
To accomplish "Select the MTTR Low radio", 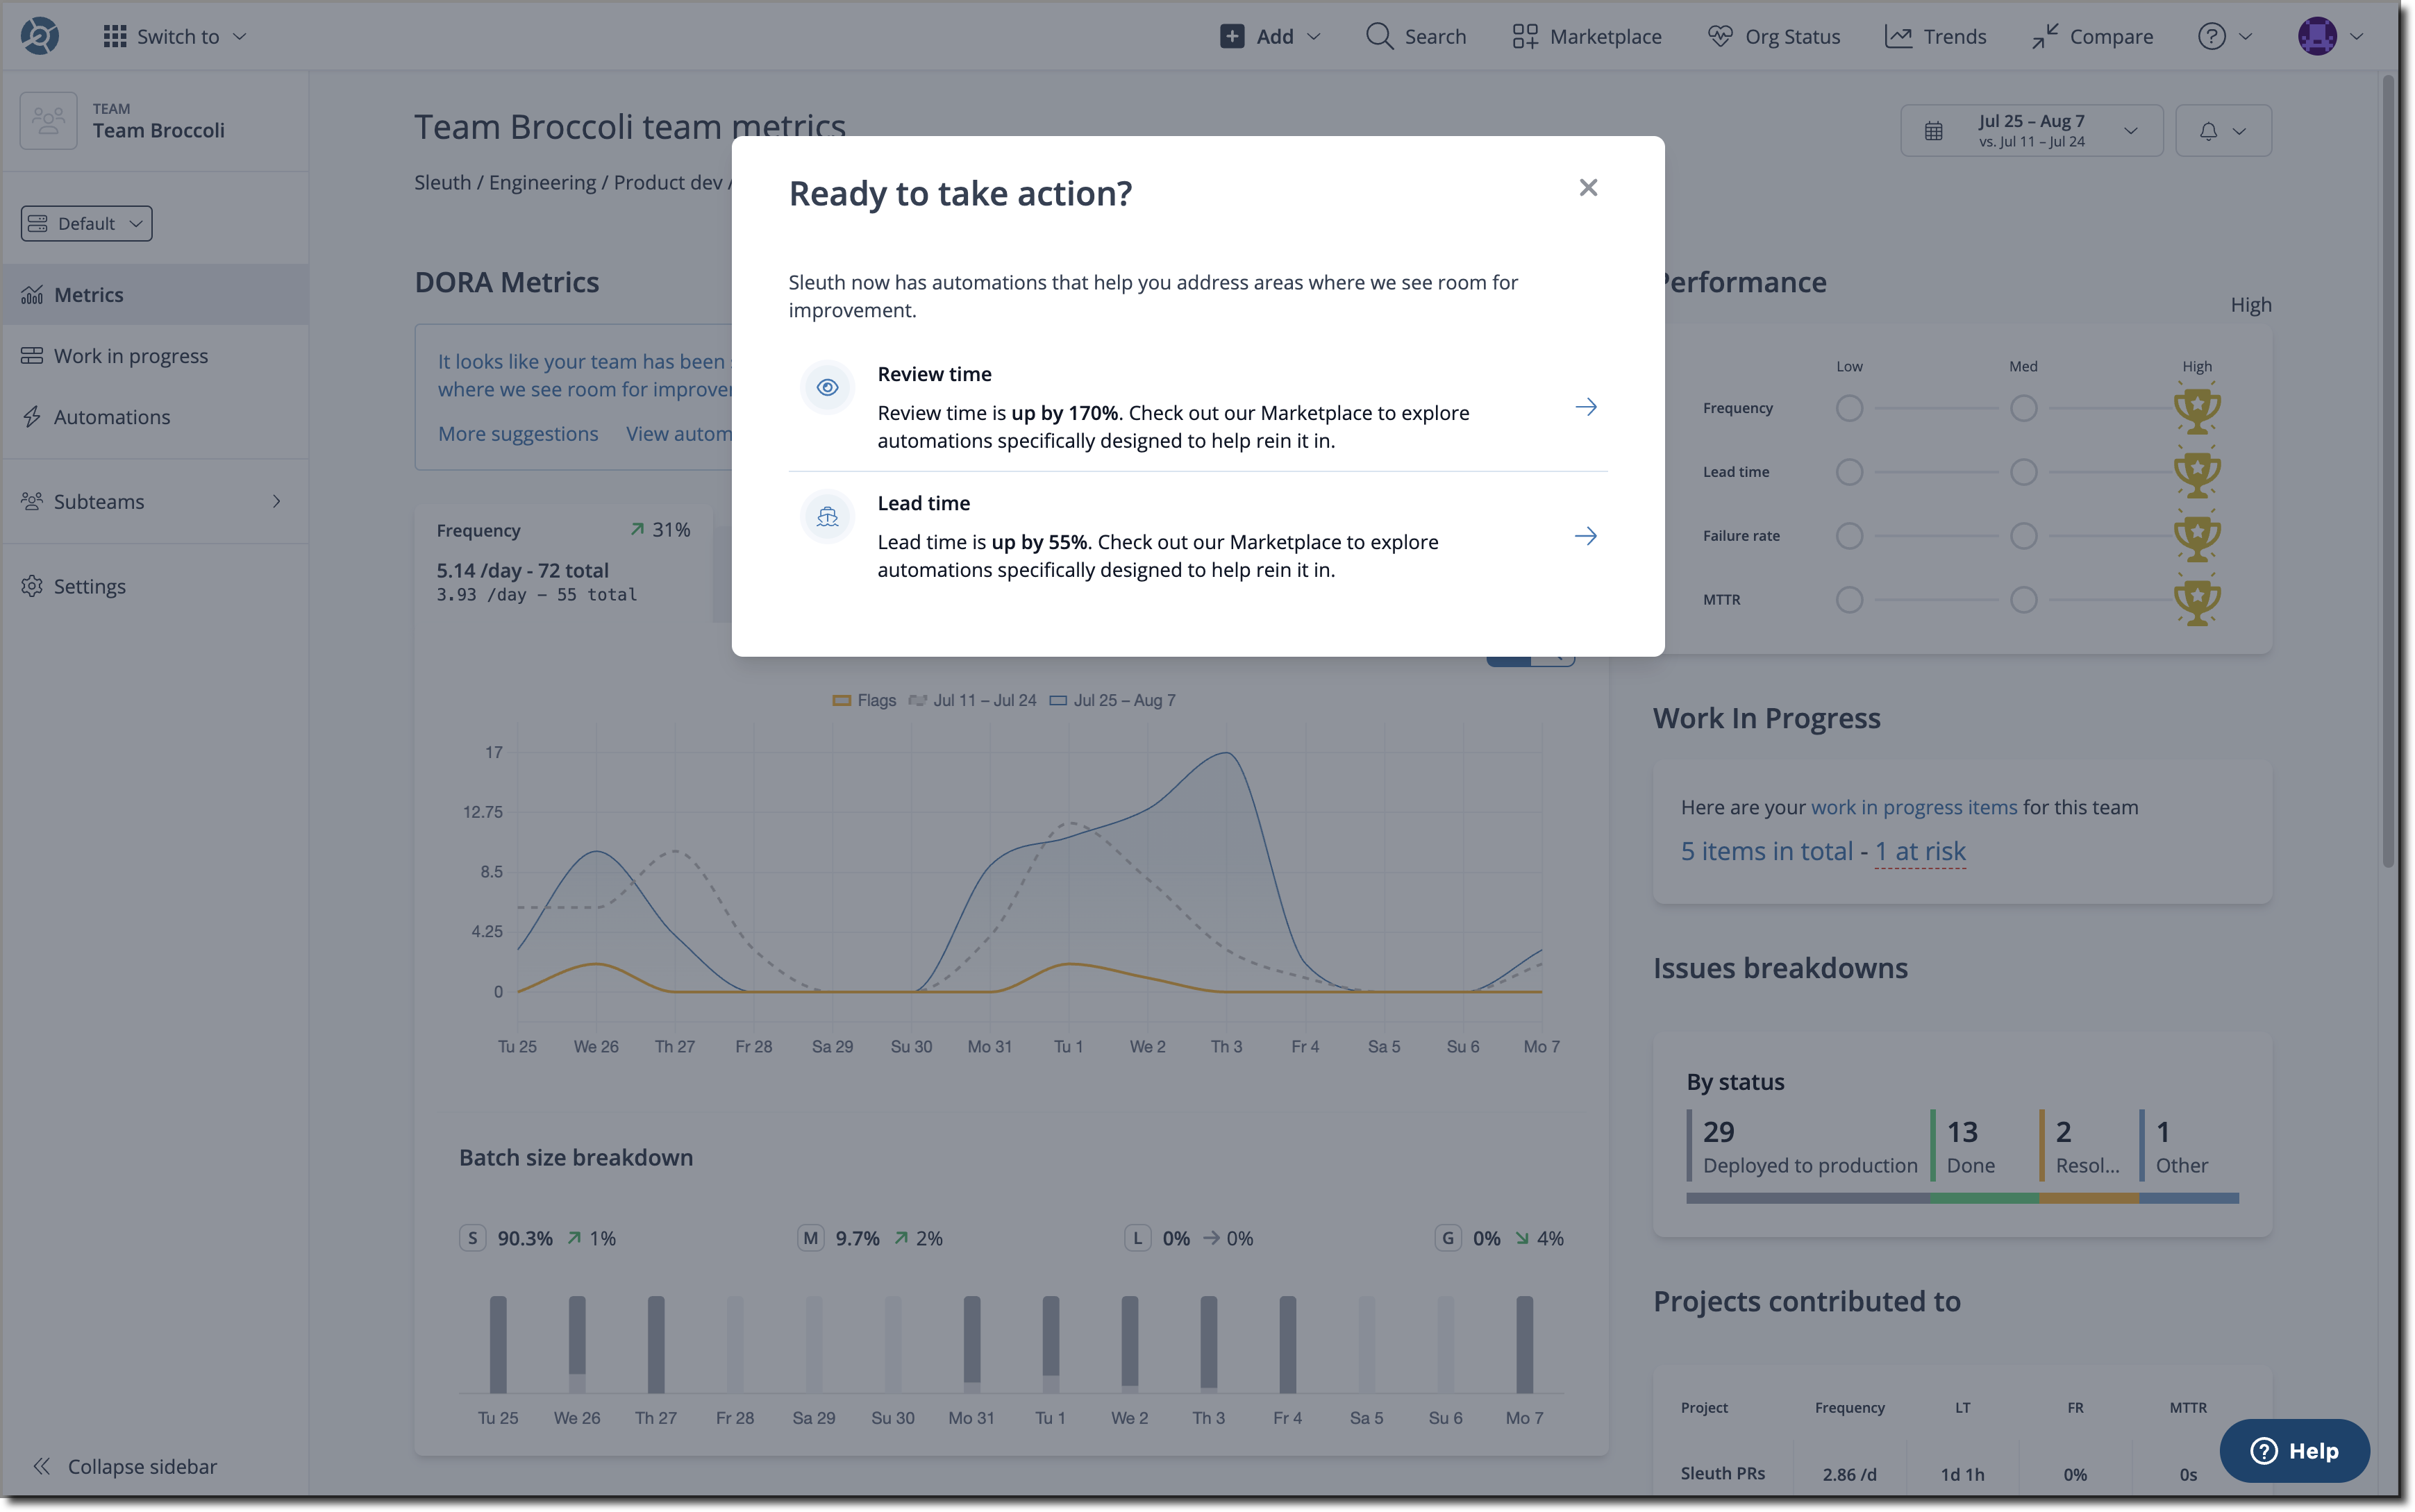I will (1849, 600).
